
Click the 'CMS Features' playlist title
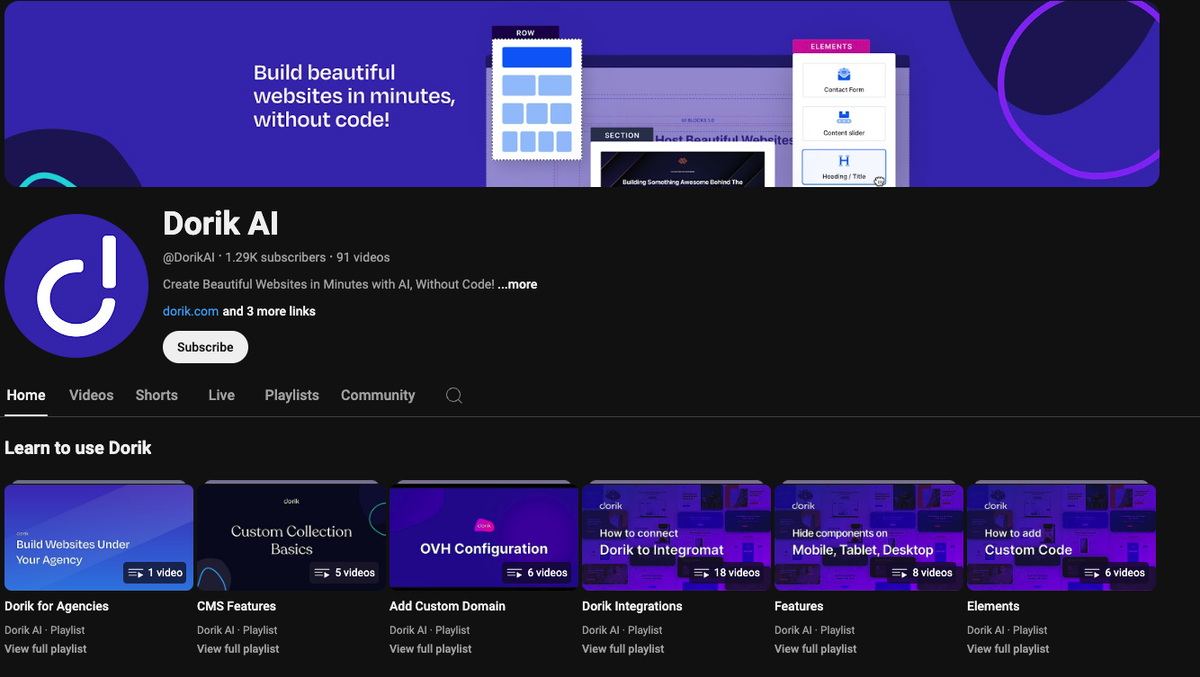coord(236,606)
